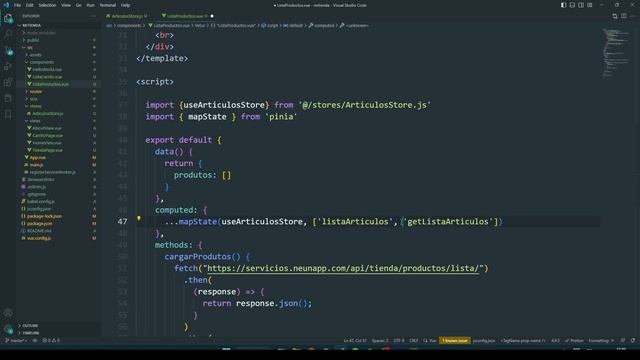Open the Run and Debug view

[8, 67]
